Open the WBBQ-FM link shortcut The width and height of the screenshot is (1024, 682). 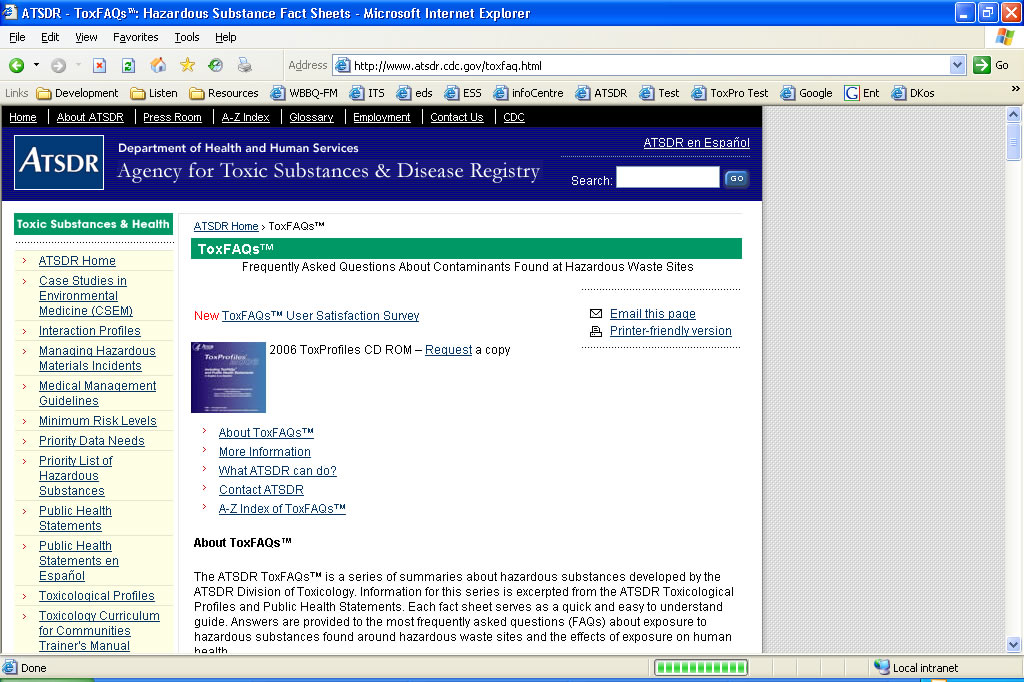click(x=304, y=93)
